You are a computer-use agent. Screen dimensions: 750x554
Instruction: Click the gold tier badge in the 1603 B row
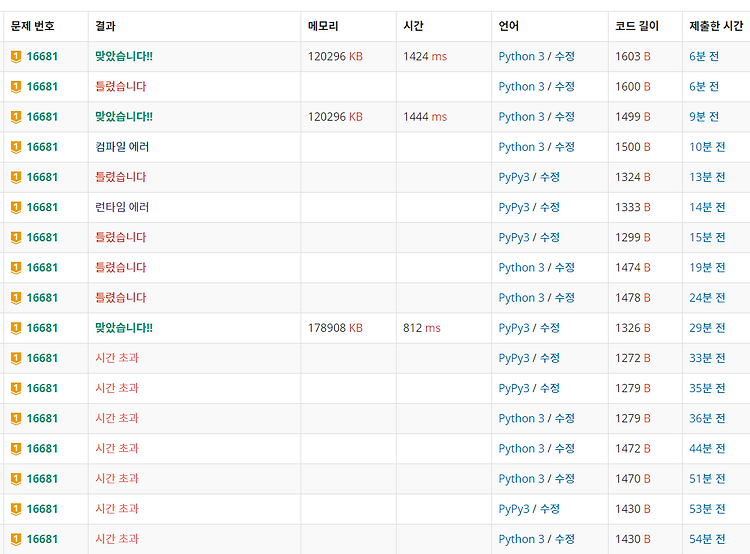pyautogui.click(x=16, y=56)
